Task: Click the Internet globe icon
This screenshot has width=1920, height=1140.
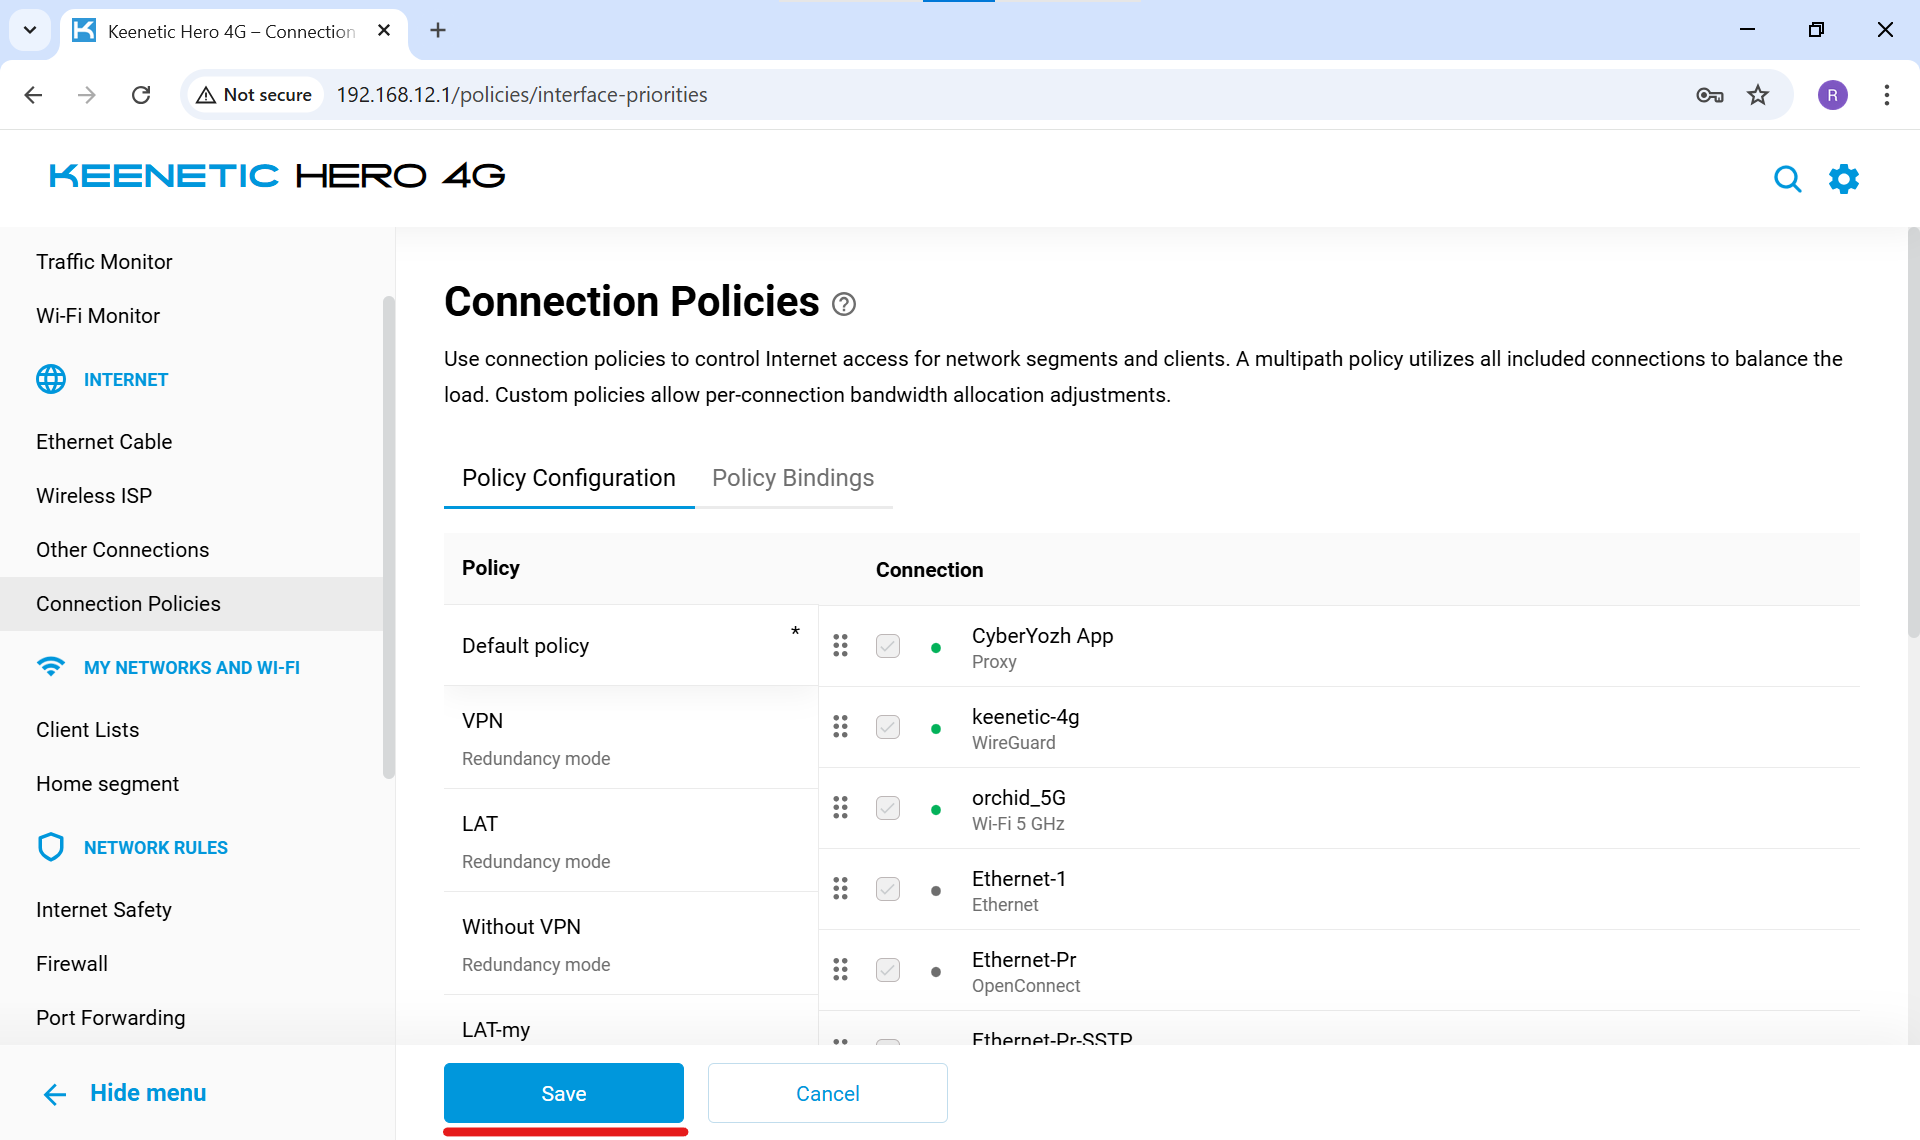Action: tap(51, 380)
